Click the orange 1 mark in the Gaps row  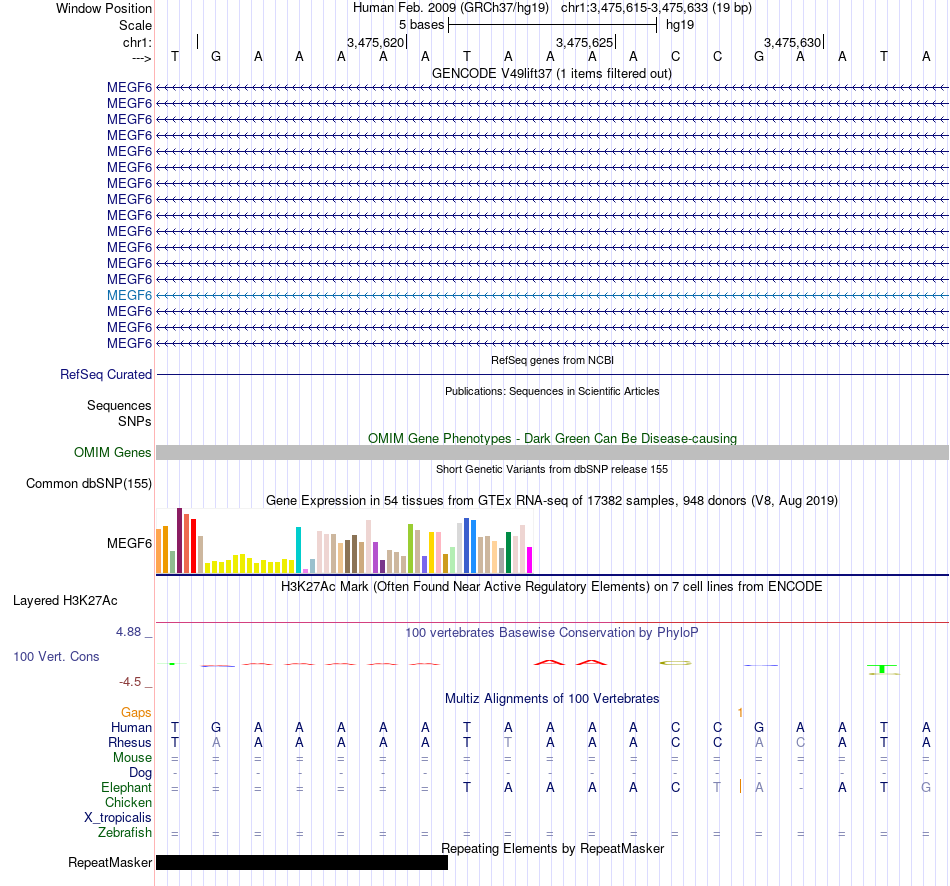pos(740,713)
